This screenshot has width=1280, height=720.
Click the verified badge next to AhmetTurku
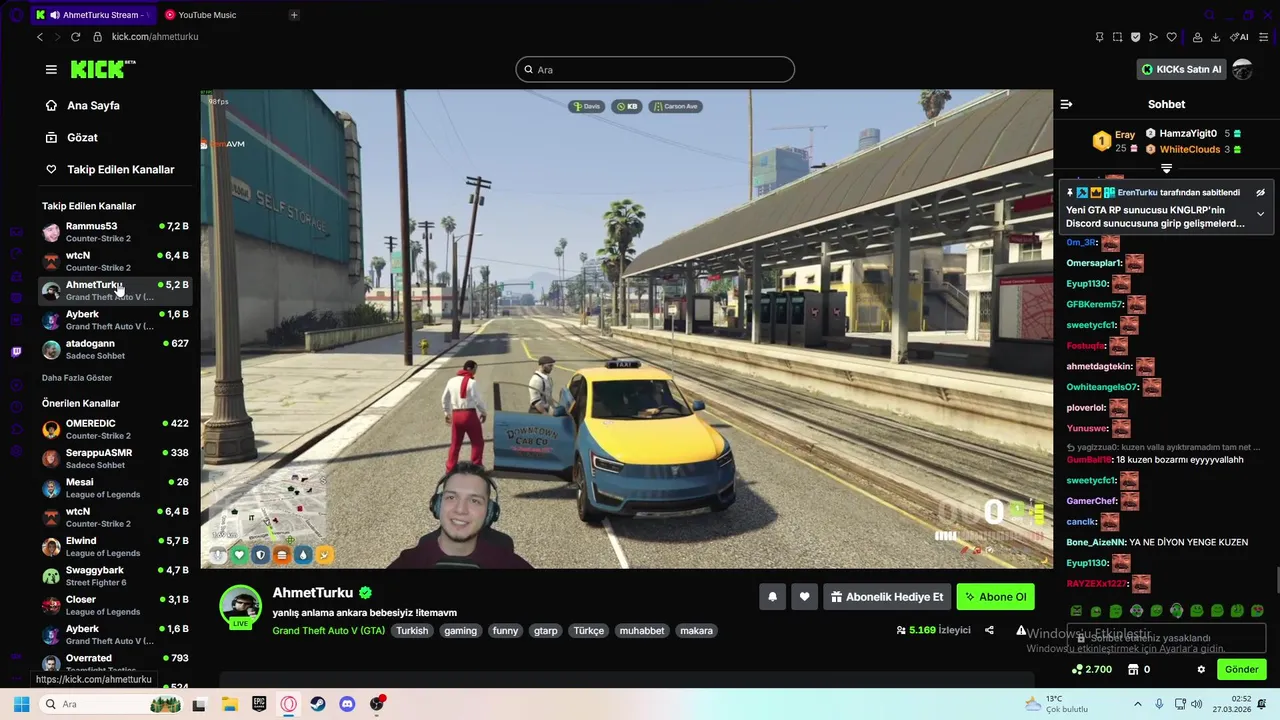[365, 593]
